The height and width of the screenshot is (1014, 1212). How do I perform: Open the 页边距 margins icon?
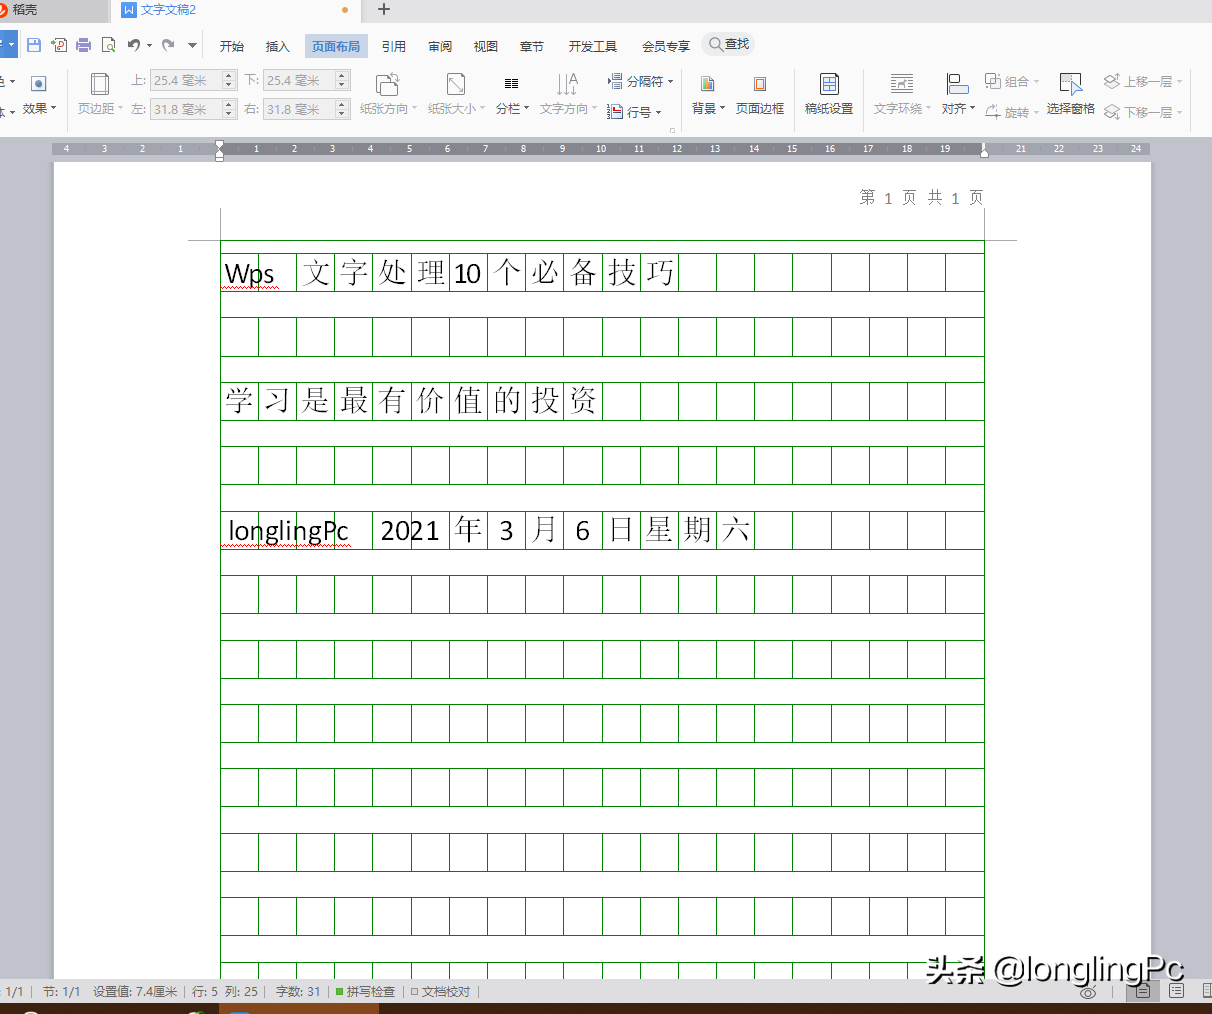tap(100, 84)
